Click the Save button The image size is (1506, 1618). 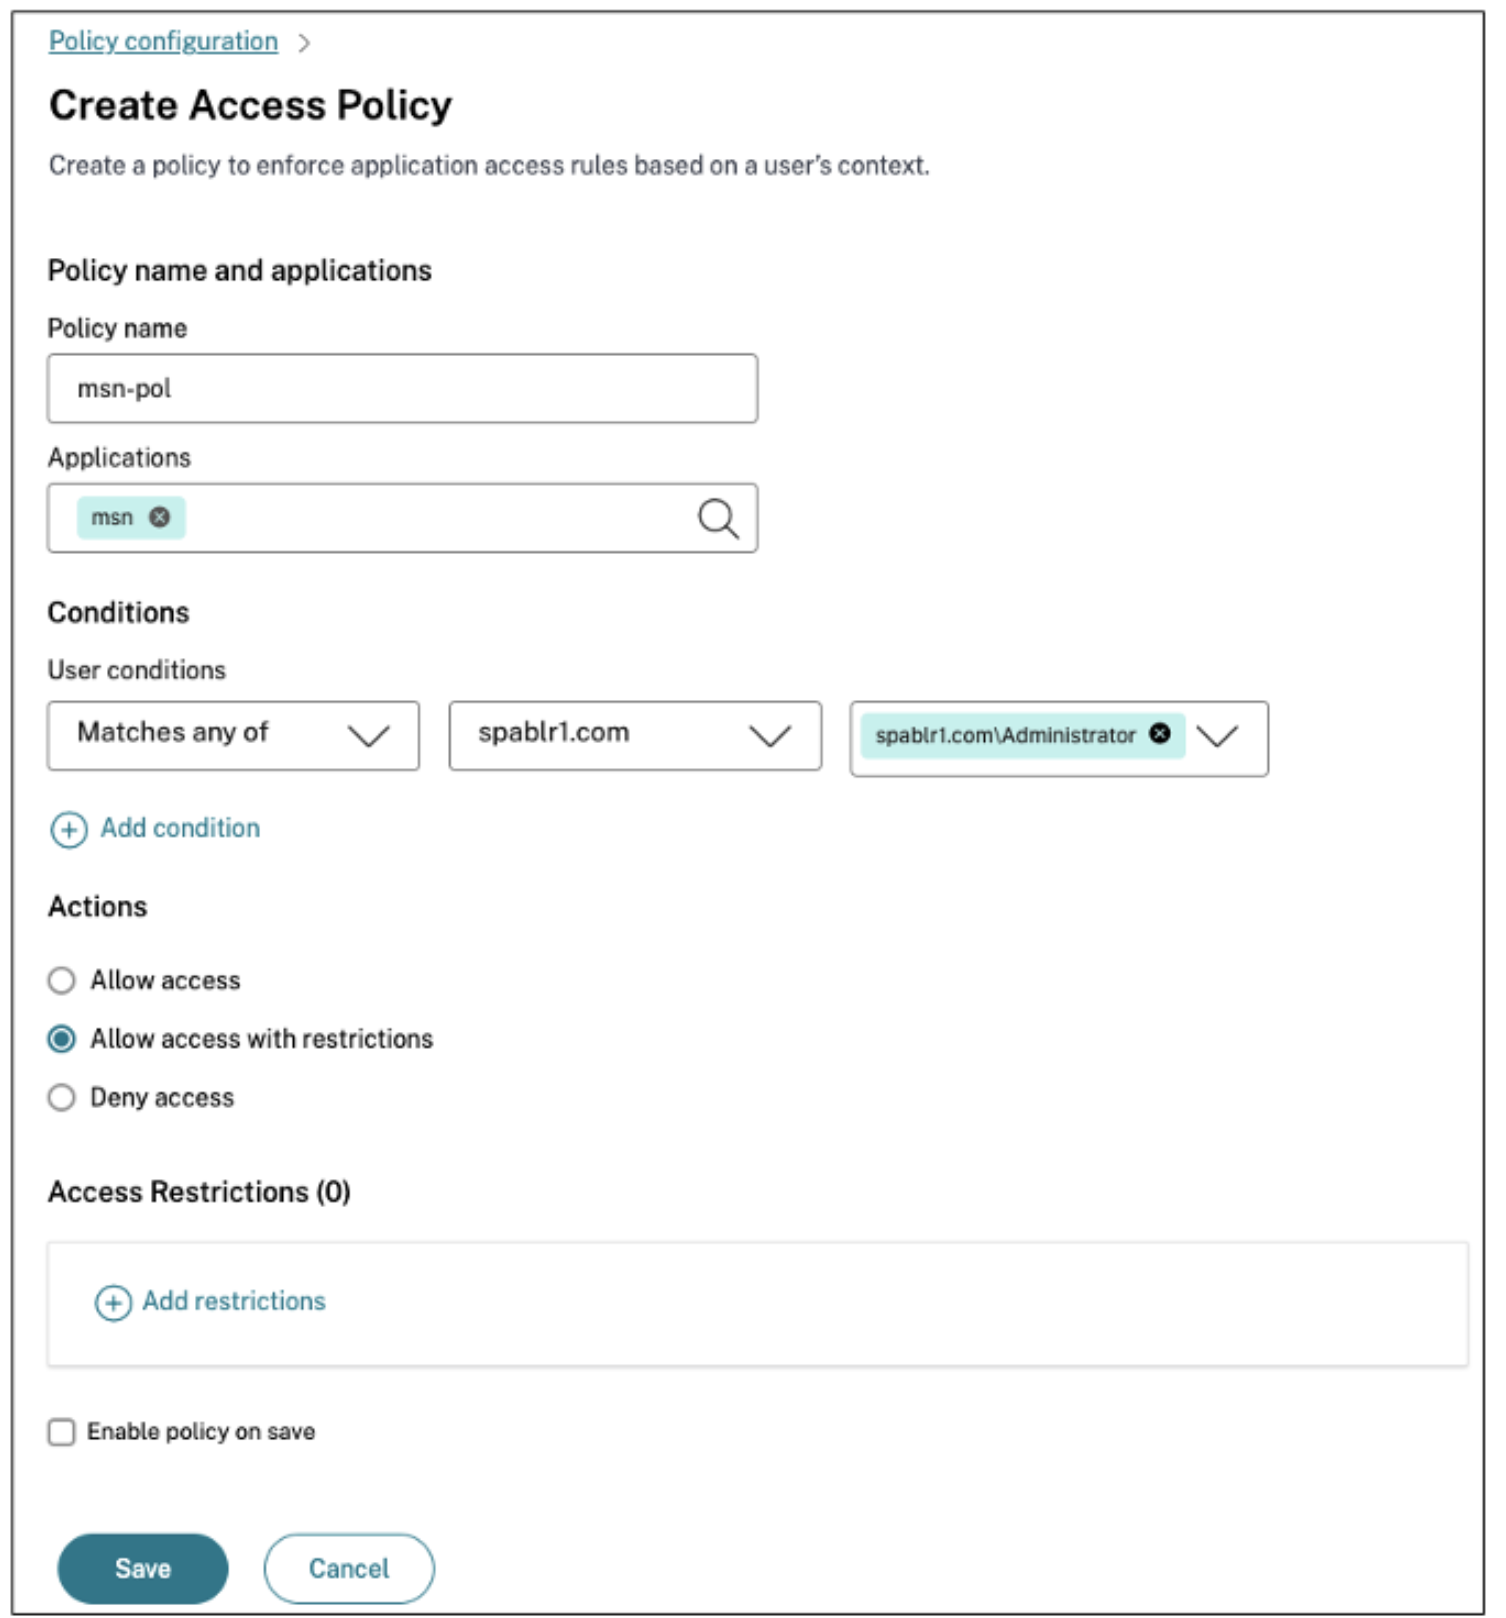click(x=143, y=1567)
